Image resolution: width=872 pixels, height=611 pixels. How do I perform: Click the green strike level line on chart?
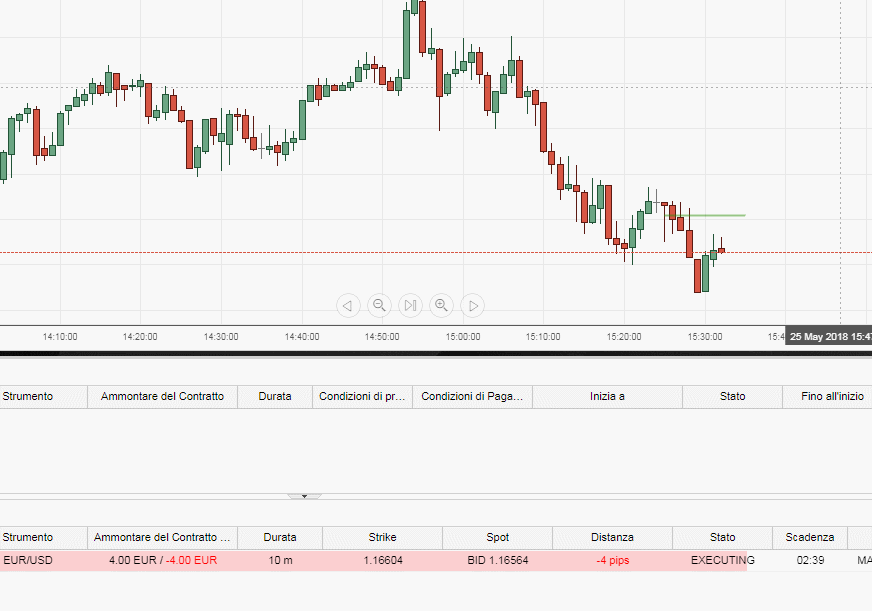[705, 215]
